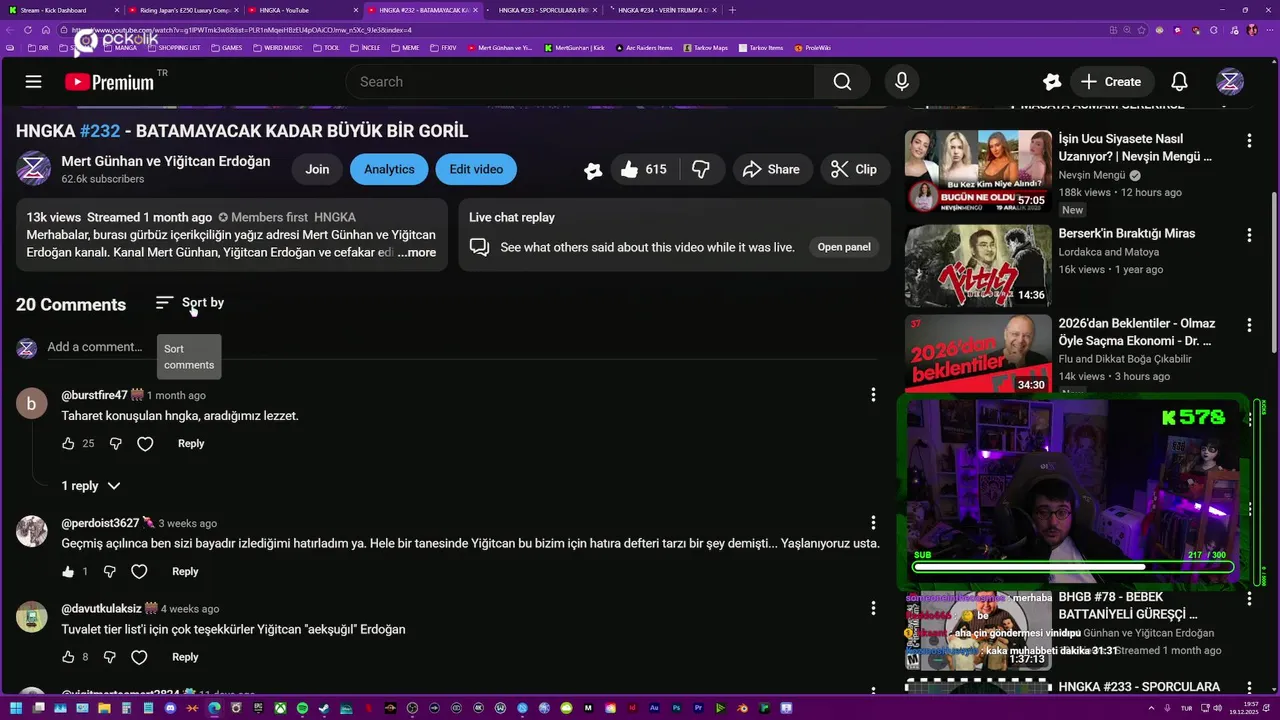Dislike the davutkulaksiz comment
Viewport: 1280px width, 720px height.
pyautogui.click(x=110, y=657)
